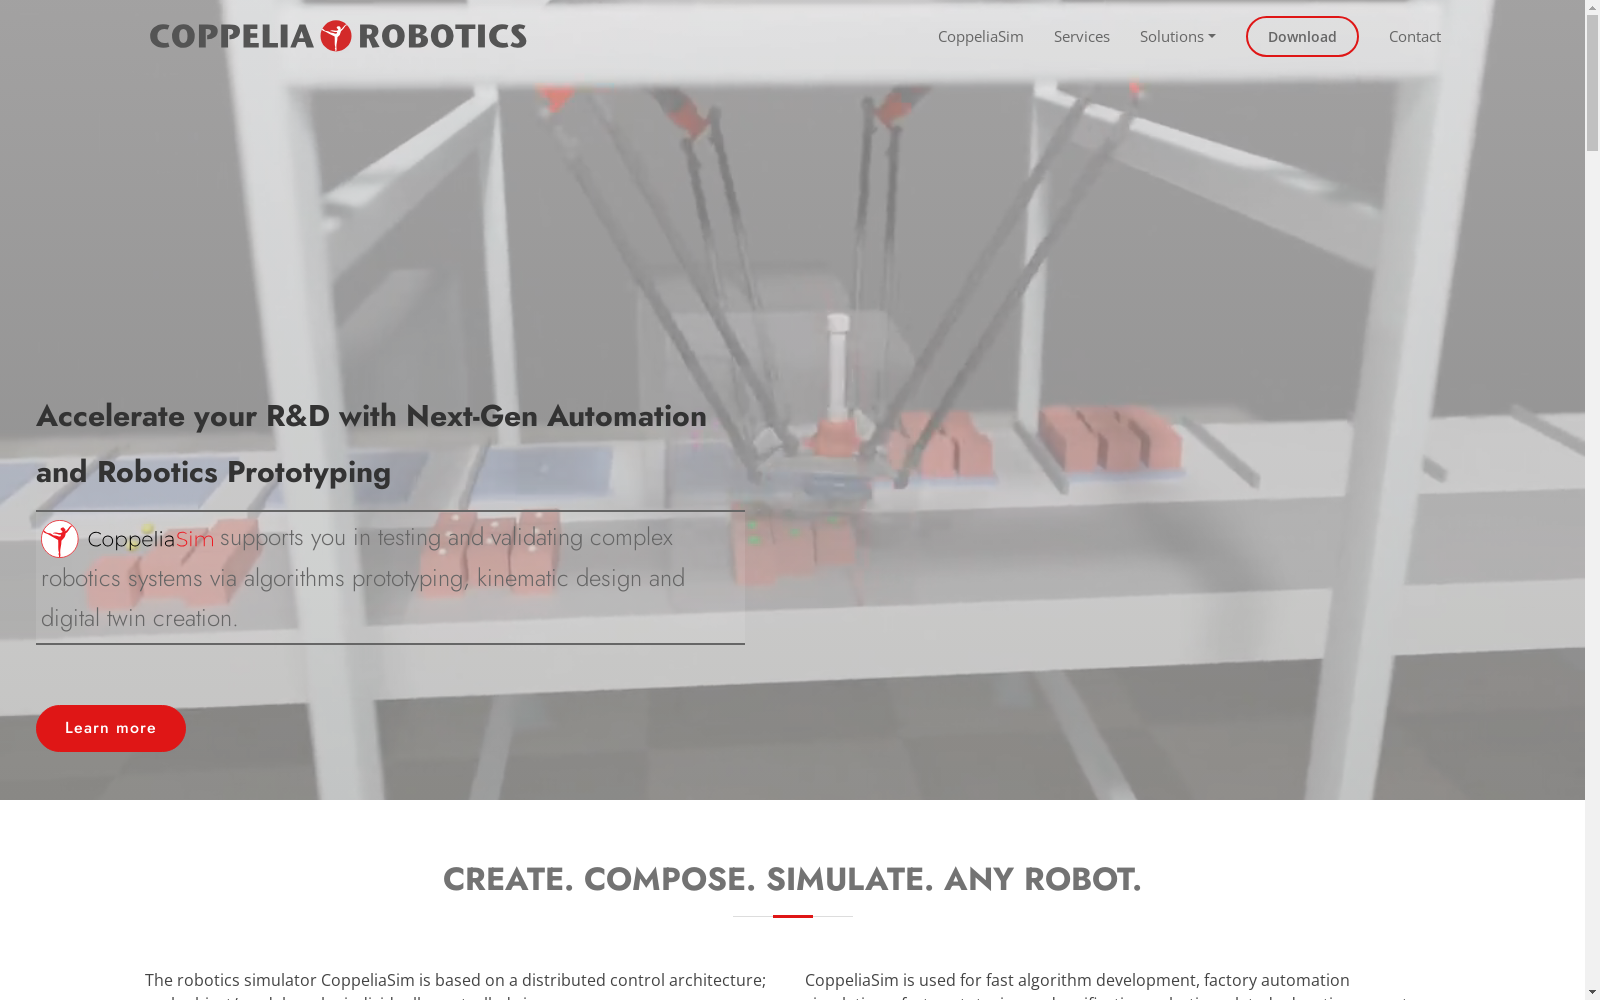This screenshot has width=1600, height=1000.
Task: Click the vertical scrollbar thumb
Action: [1592, 84]
